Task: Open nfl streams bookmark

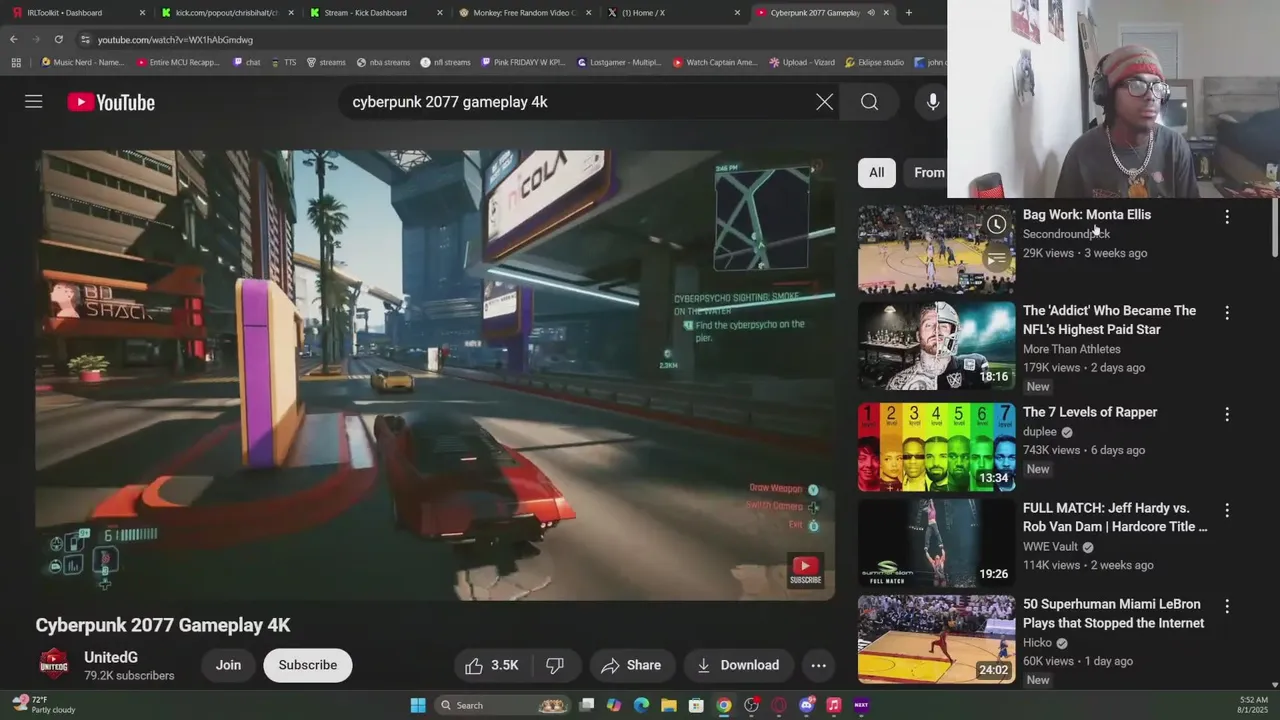Action: 445,62
